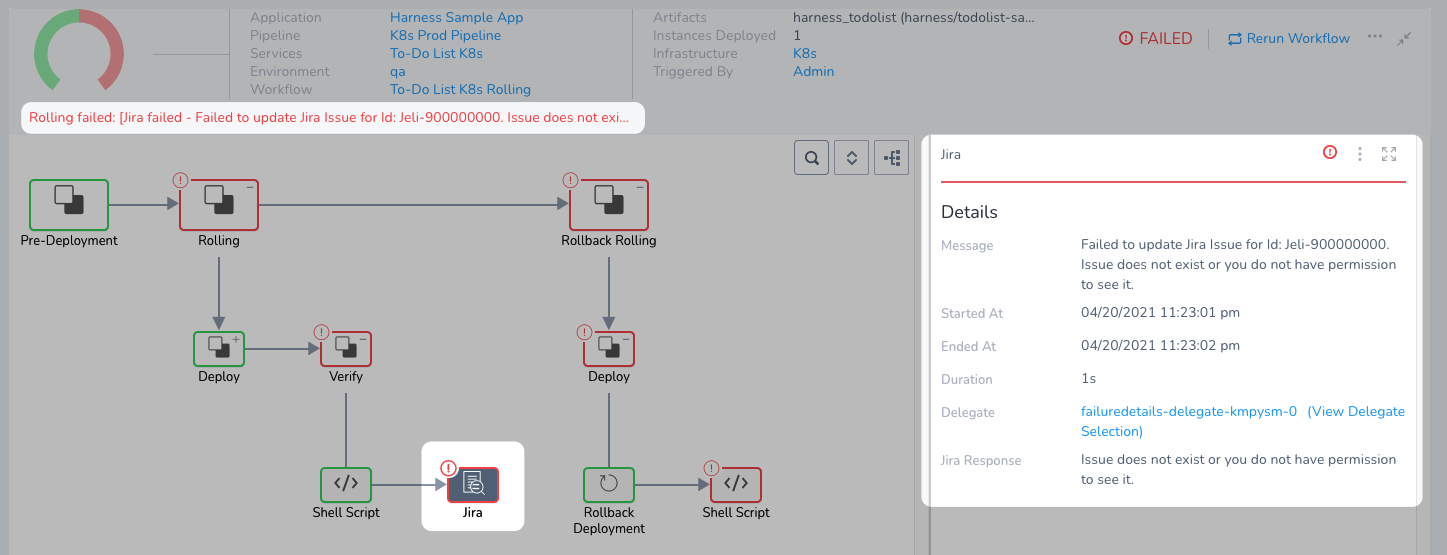Click the Jira panel title text

951,155
